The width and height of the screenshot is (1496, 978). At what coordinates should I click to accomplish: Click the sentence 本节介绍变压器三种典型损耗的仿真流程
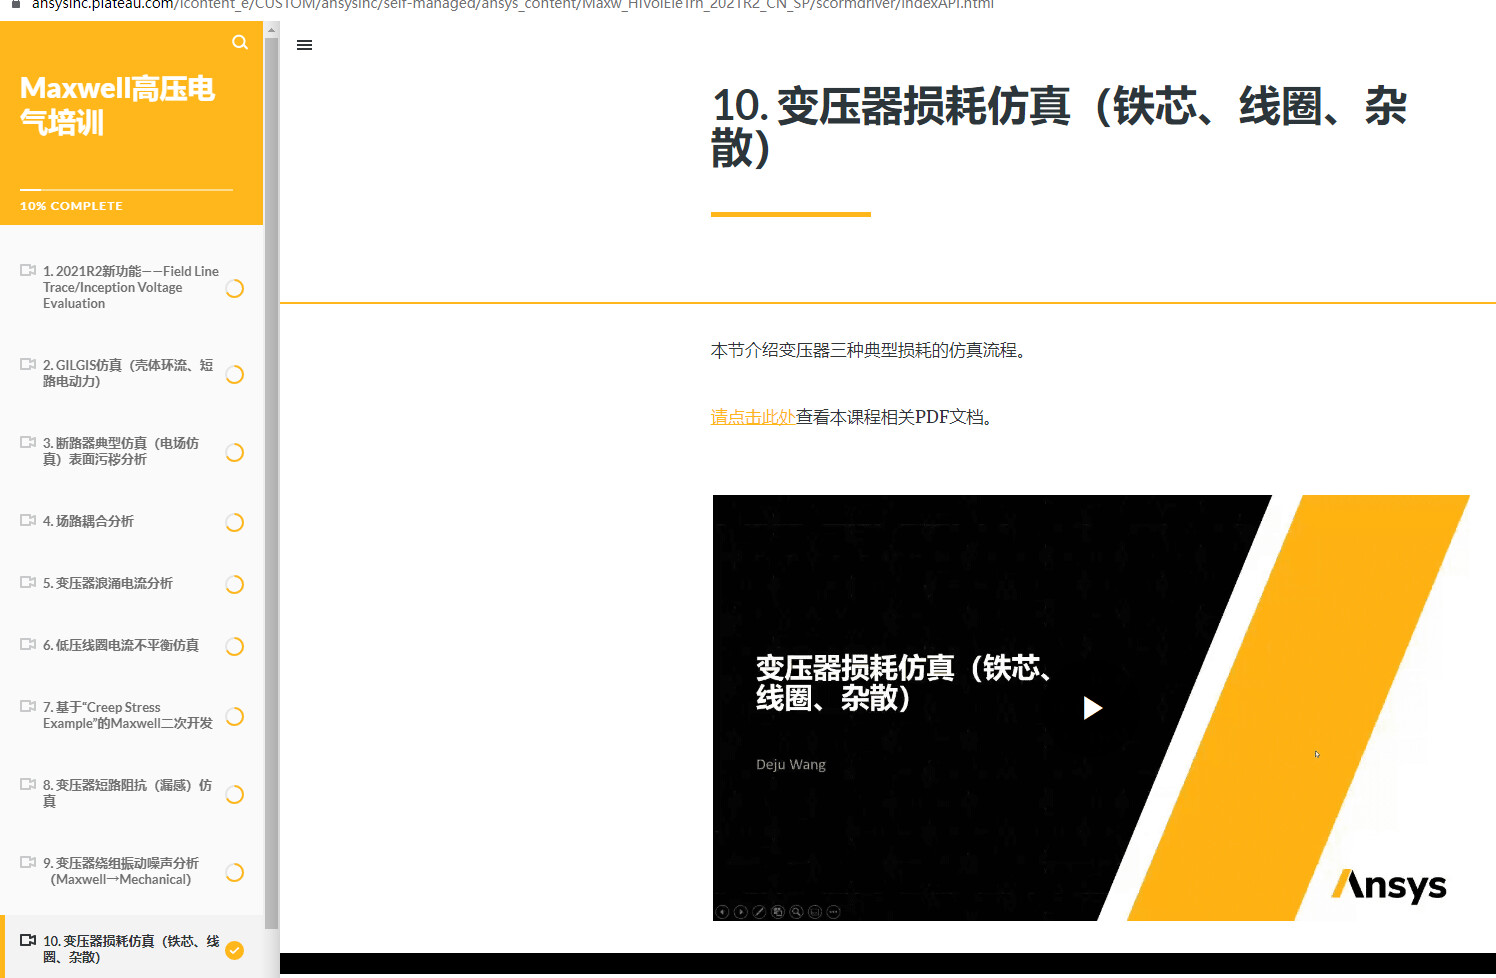tap(869, 350)
